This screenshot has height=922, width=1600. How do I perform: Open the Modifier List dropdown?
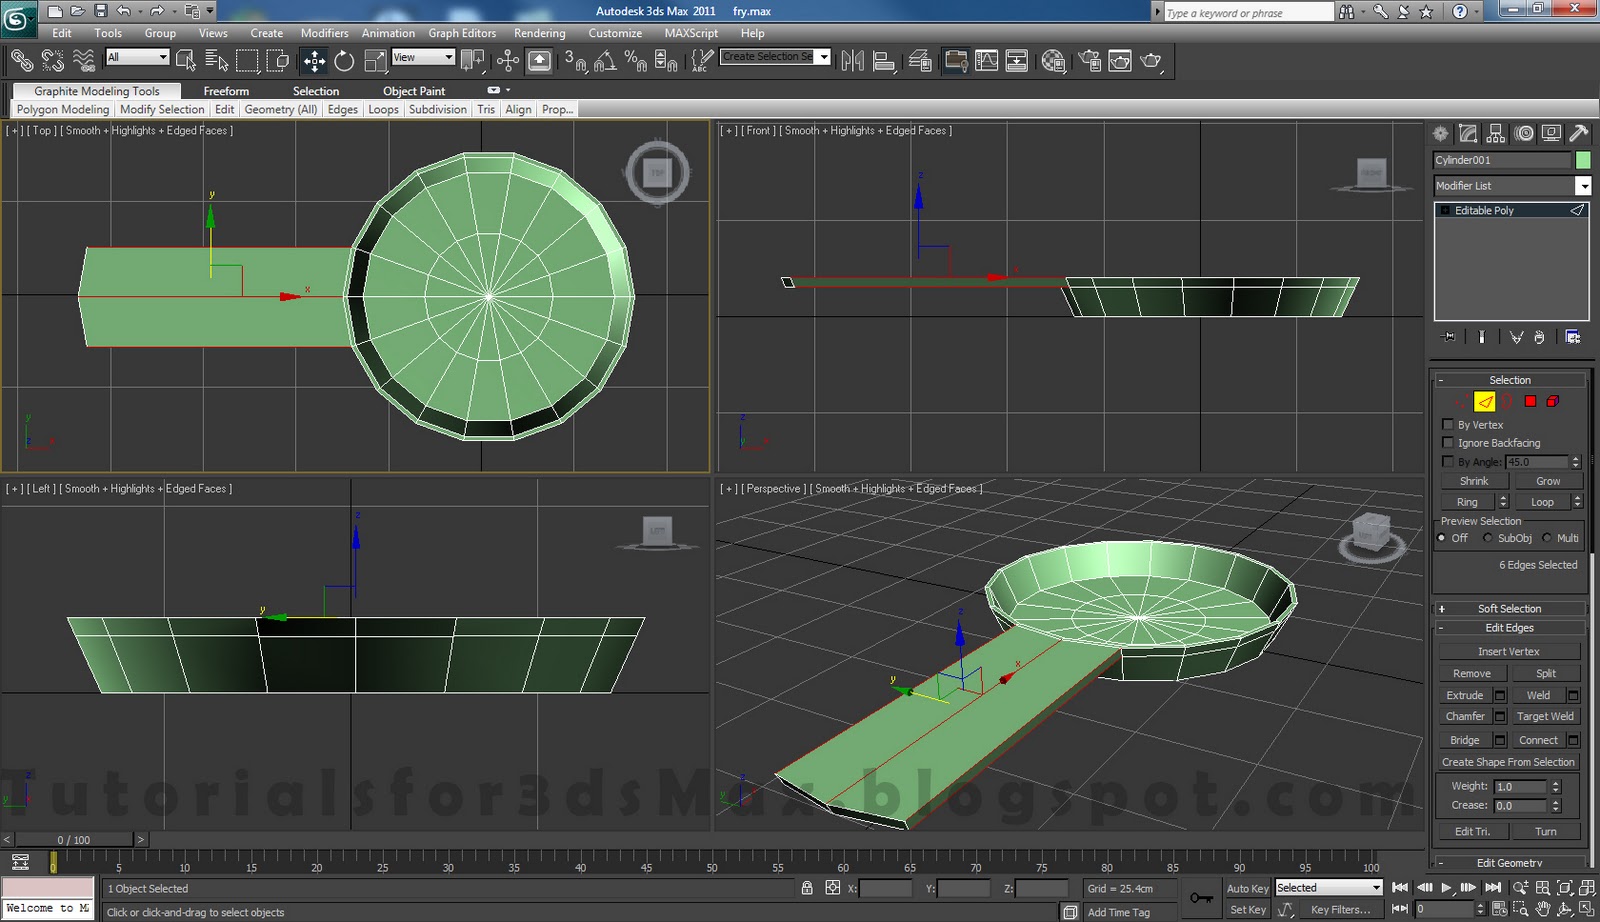tap(1584, 185)
